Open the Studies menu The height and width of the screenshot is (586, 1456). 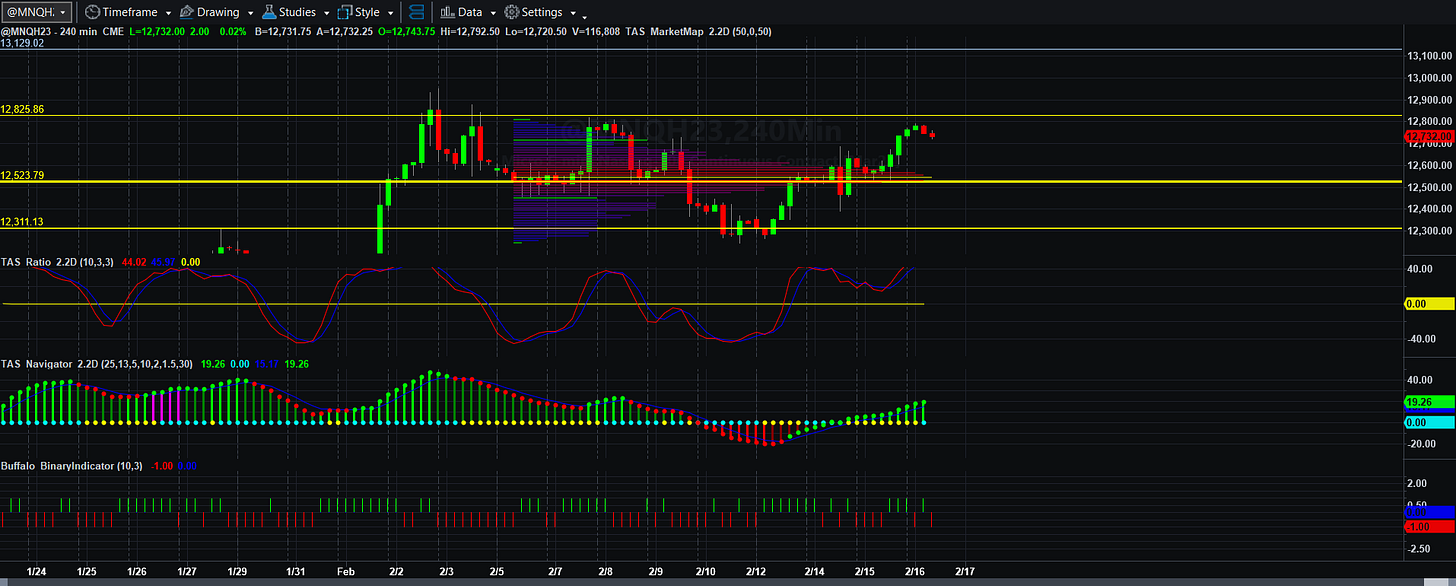coord(297,12)
